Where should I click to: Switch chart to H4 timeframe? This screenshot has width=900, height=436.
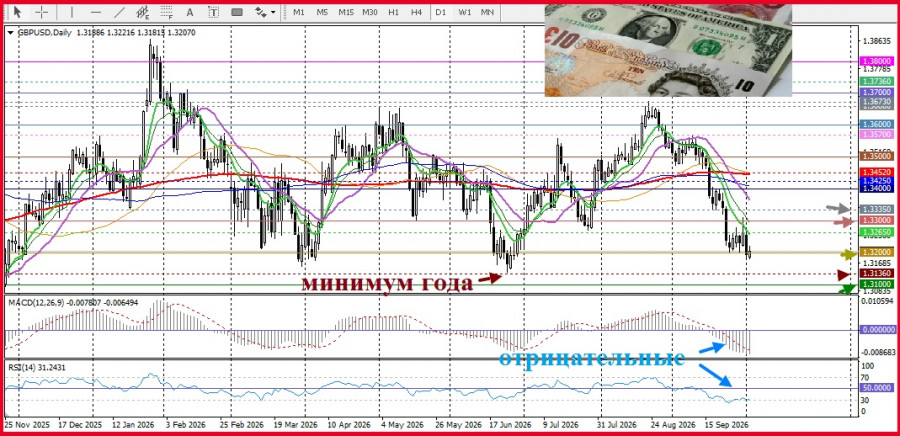point(417,12)
